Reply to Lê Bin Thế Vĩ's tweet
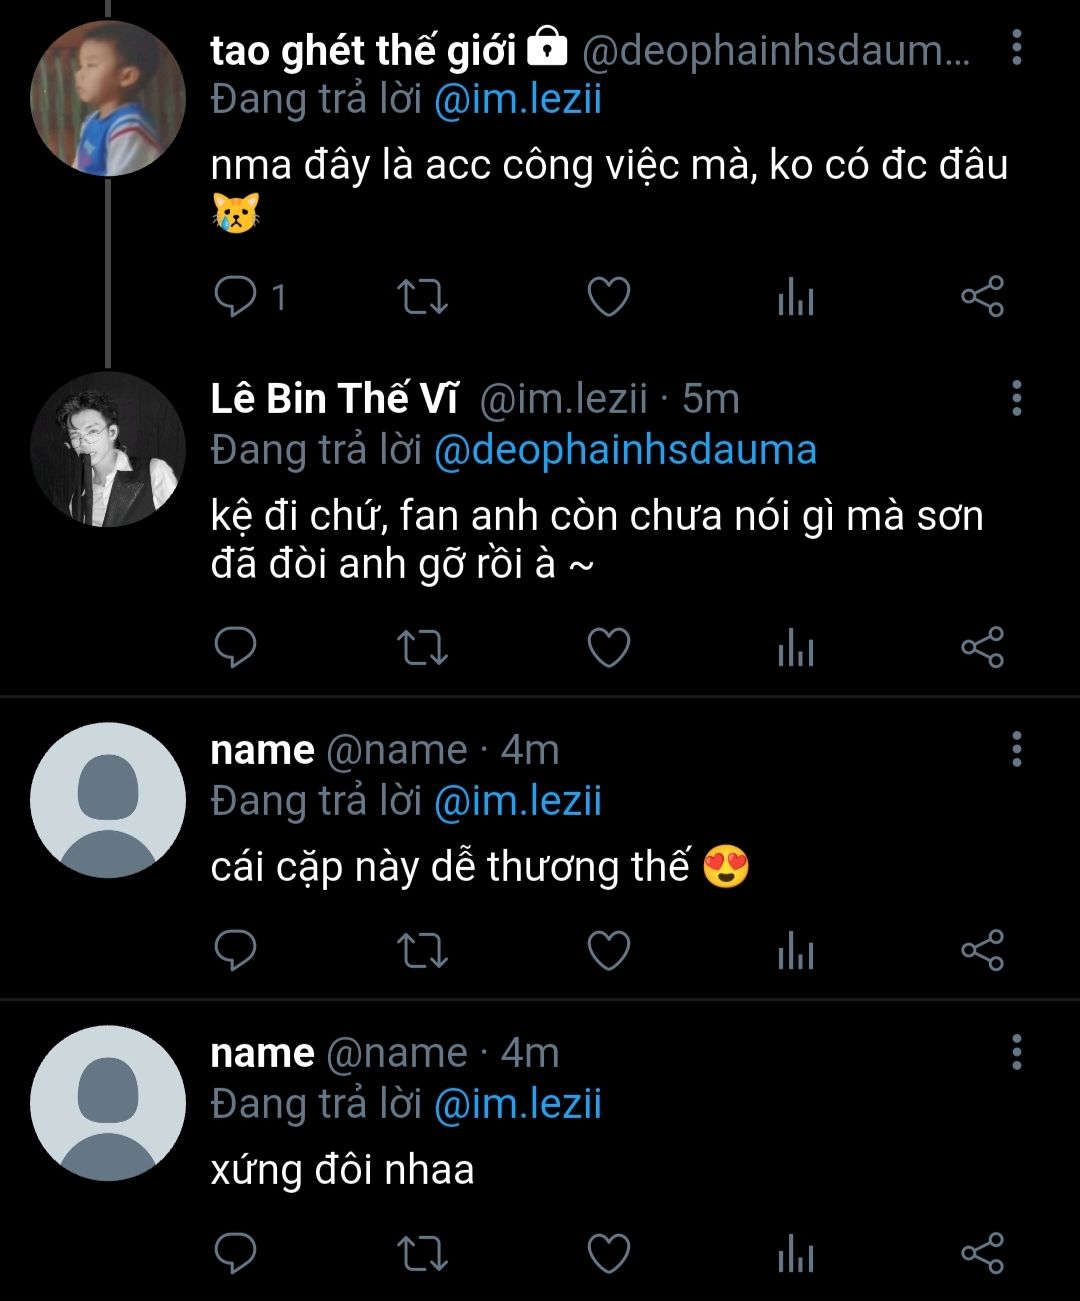Screen dimensions: 1080x1301 236,648
